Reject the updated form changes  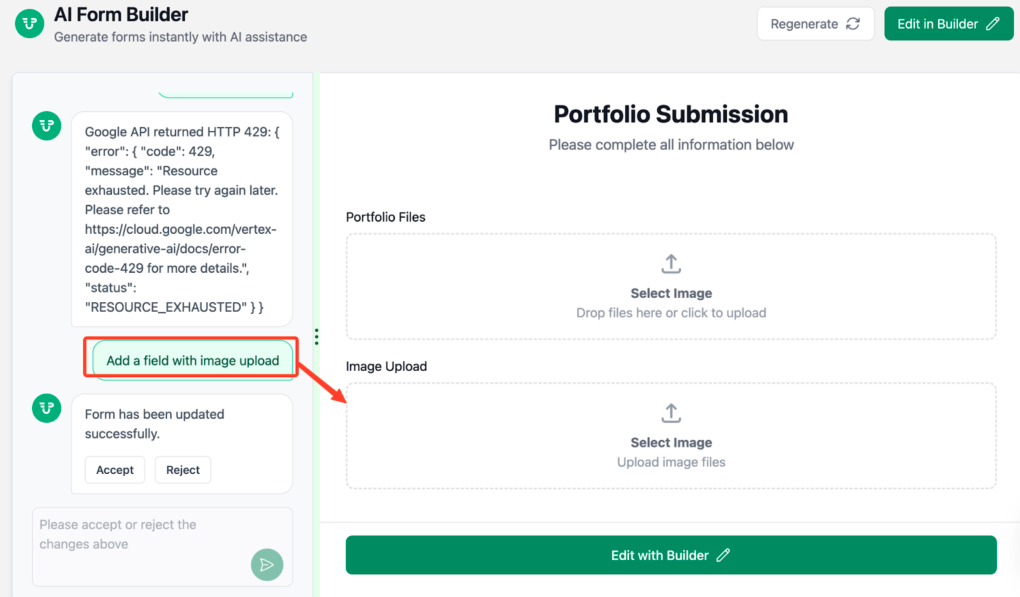183,470
